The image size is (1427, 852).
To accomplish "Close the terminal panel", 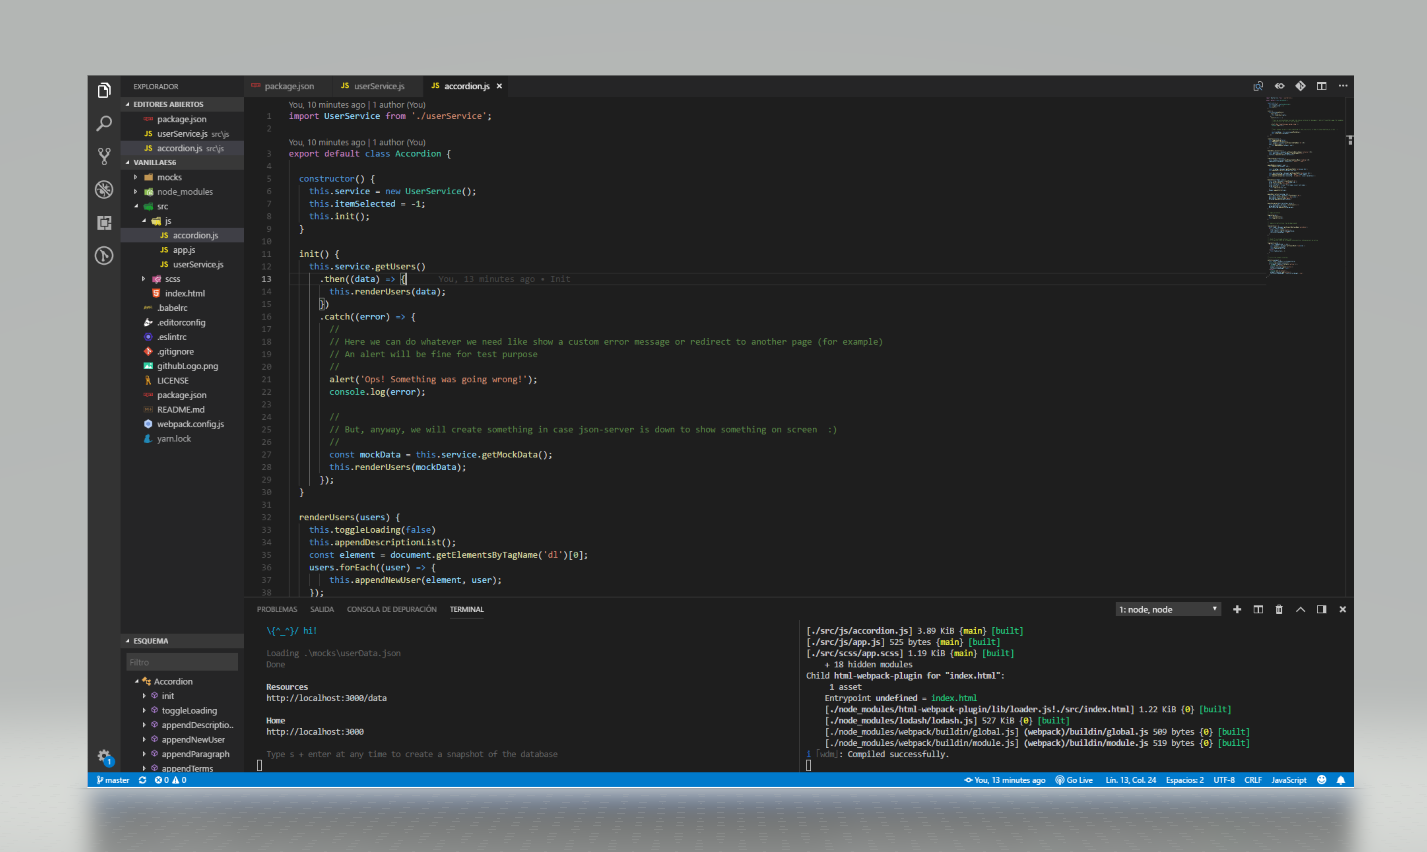I will point(1343,609).
